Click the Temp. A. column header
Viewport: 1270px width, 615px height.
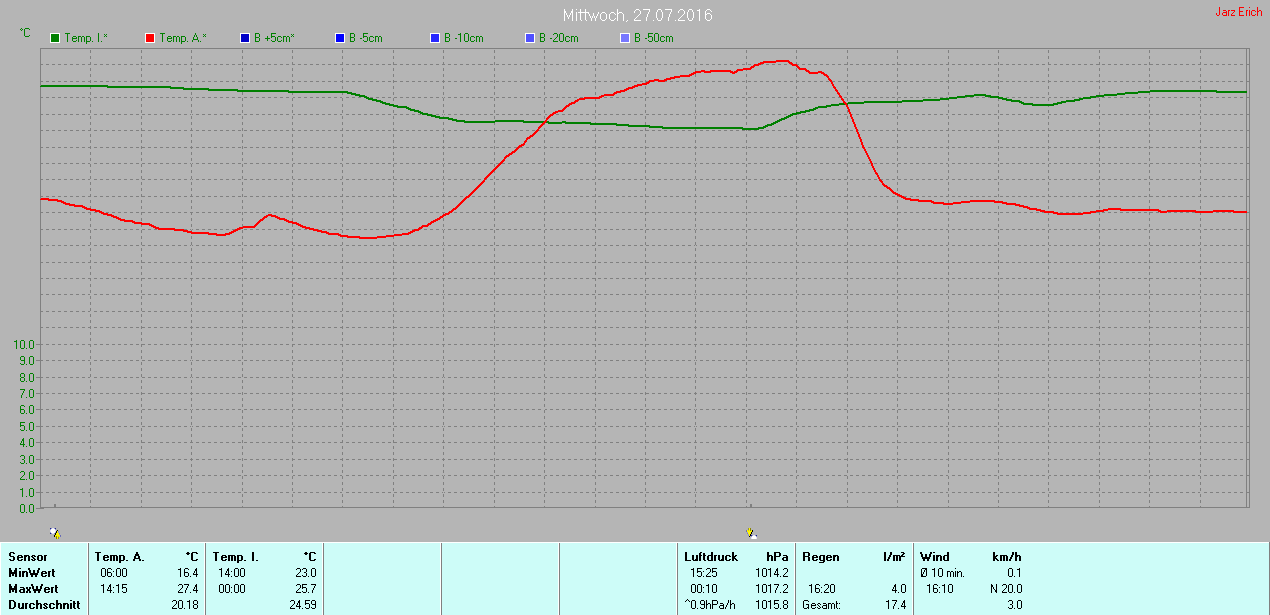(119, 556)
